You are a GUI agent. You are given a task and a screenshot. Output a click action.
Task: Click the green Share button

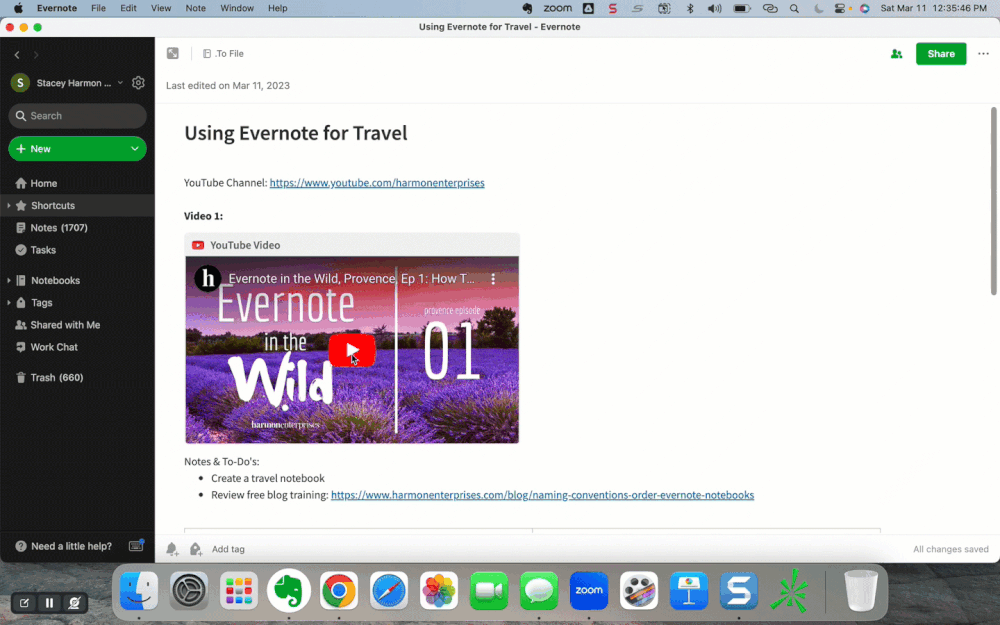[x=941, y=54]
